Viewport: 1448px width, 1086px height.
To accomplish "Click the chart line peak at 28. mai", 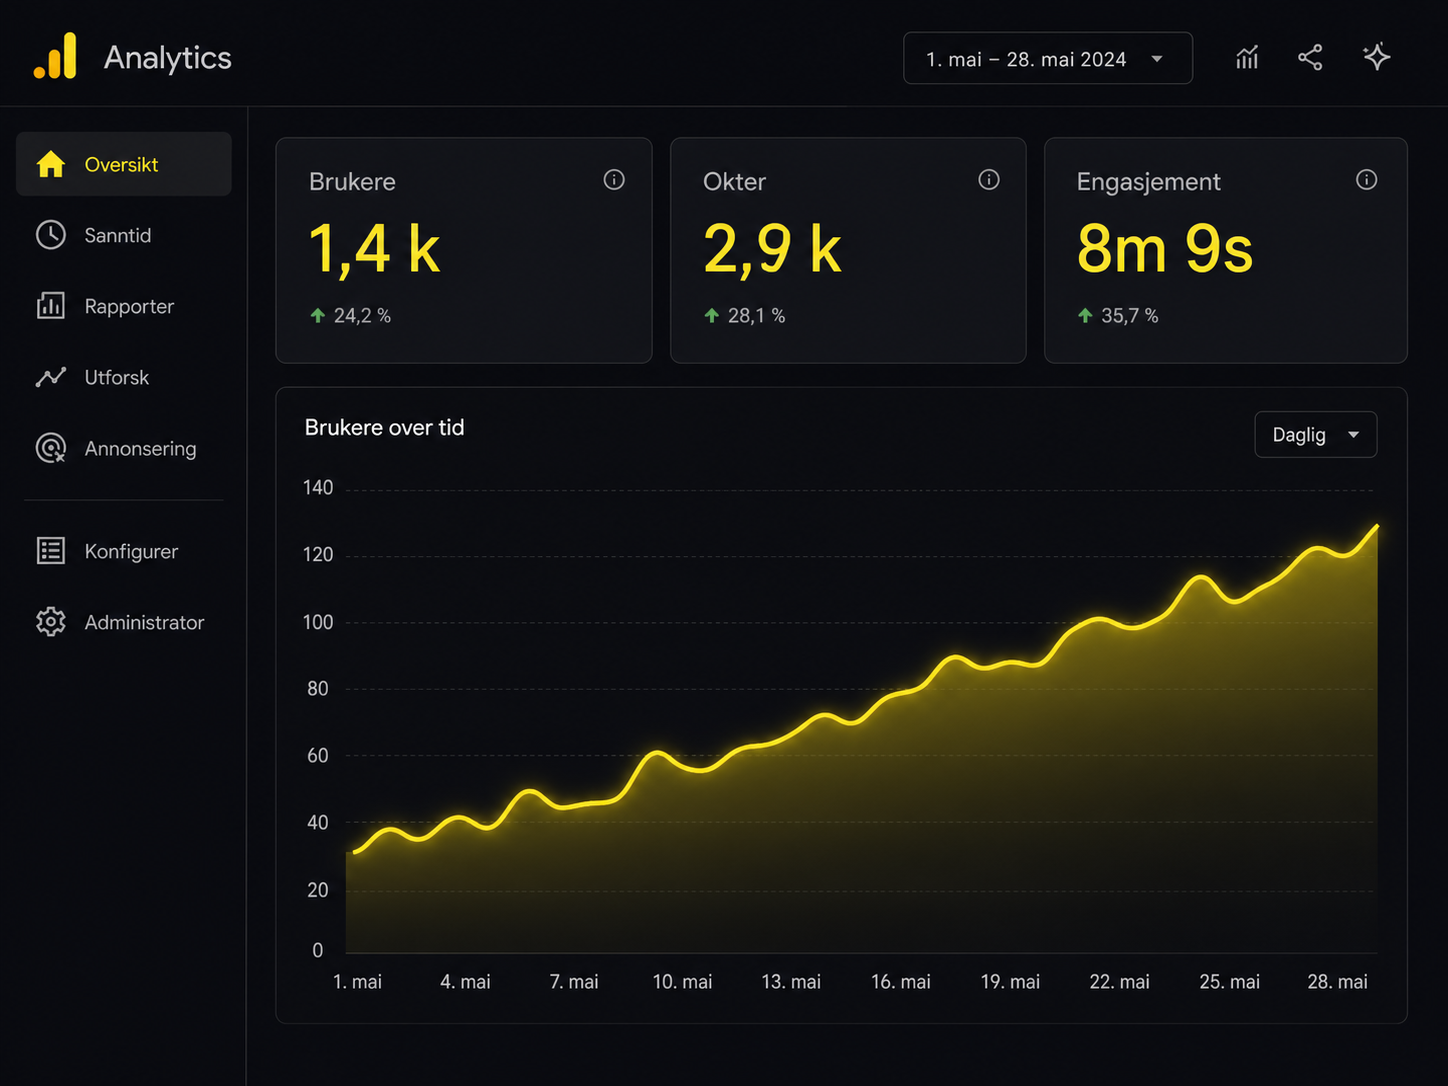I will coord(1376,526).
